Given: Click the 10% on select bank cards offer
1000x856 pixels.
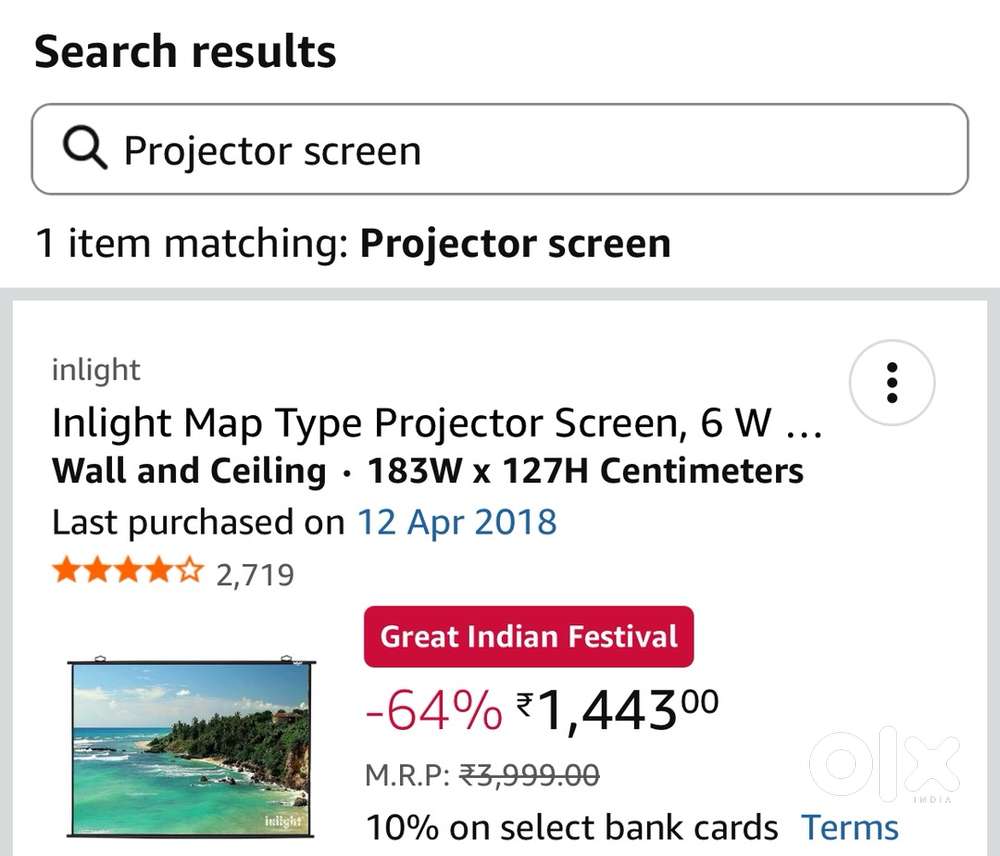Looking at the screenshot, I should coord(572,828).
